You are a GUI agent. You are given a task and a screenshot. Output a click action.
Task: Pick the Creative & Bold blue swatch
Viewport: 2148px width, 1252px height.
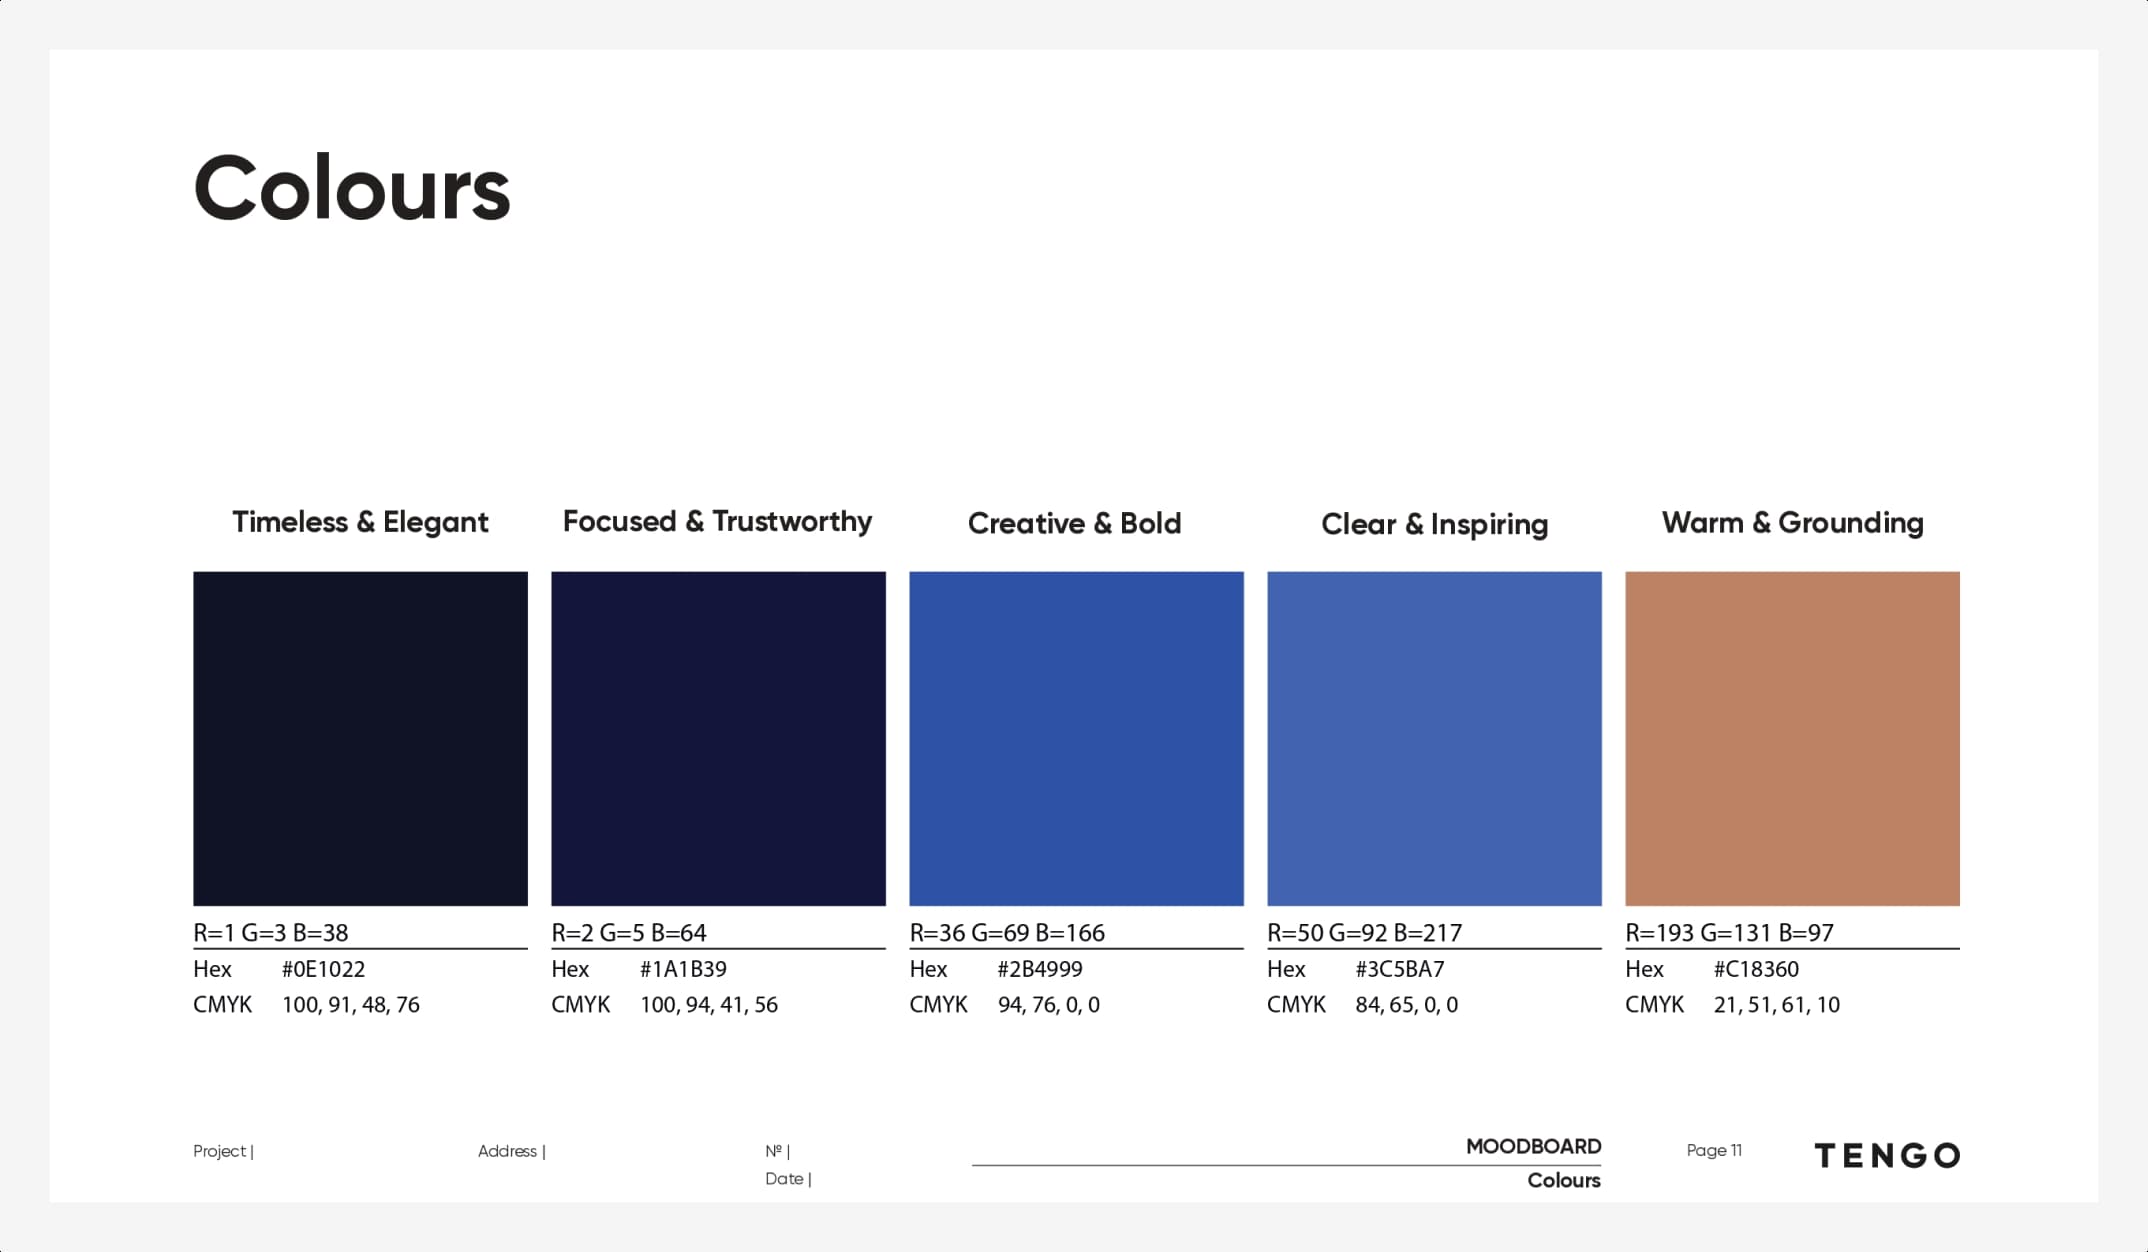pyautogui.click(x=1076, y=738)
